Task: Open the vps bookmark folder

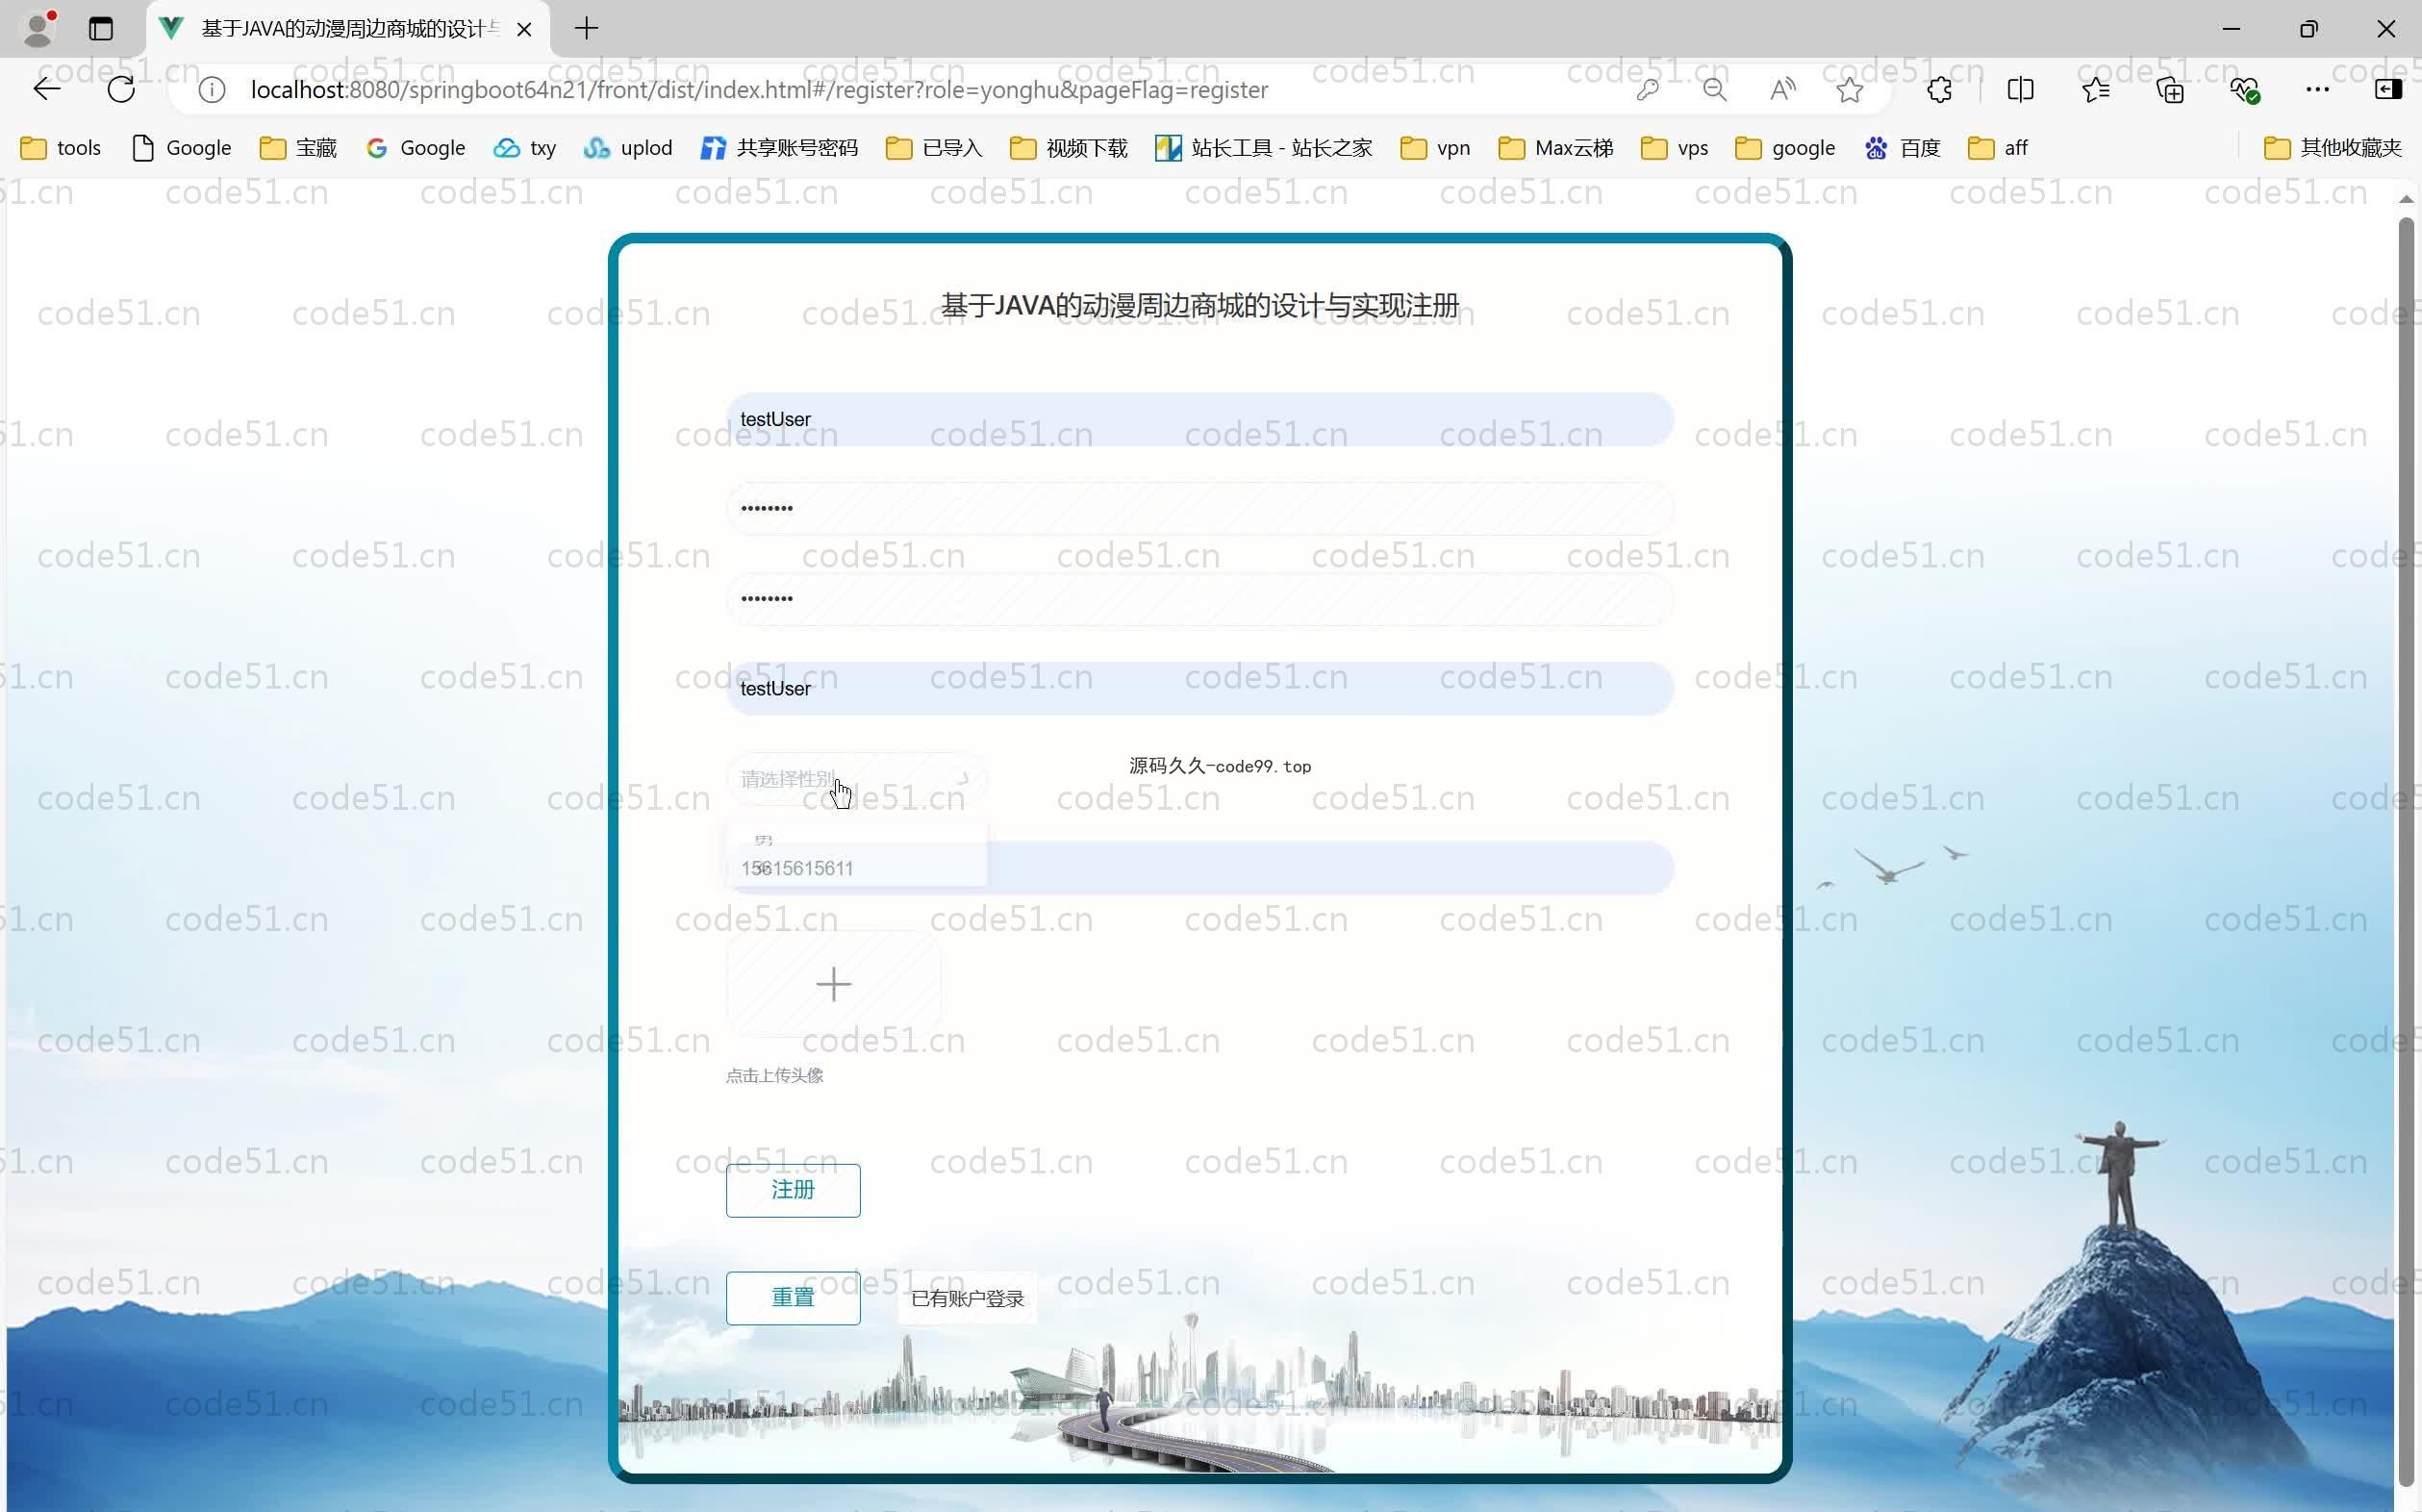Action: [1675, 148]
